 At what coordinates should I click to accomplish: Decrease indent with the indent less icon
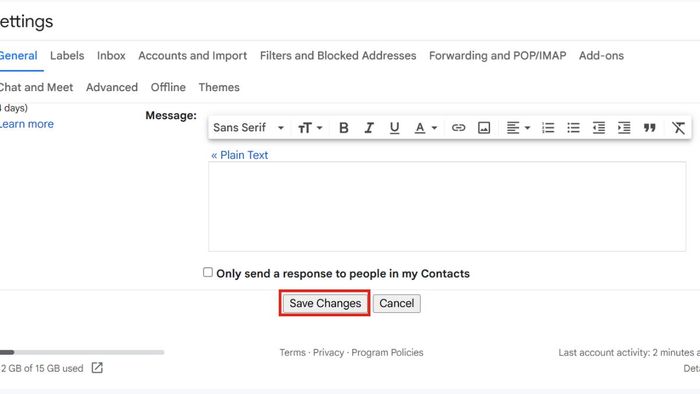pos(599,128)
